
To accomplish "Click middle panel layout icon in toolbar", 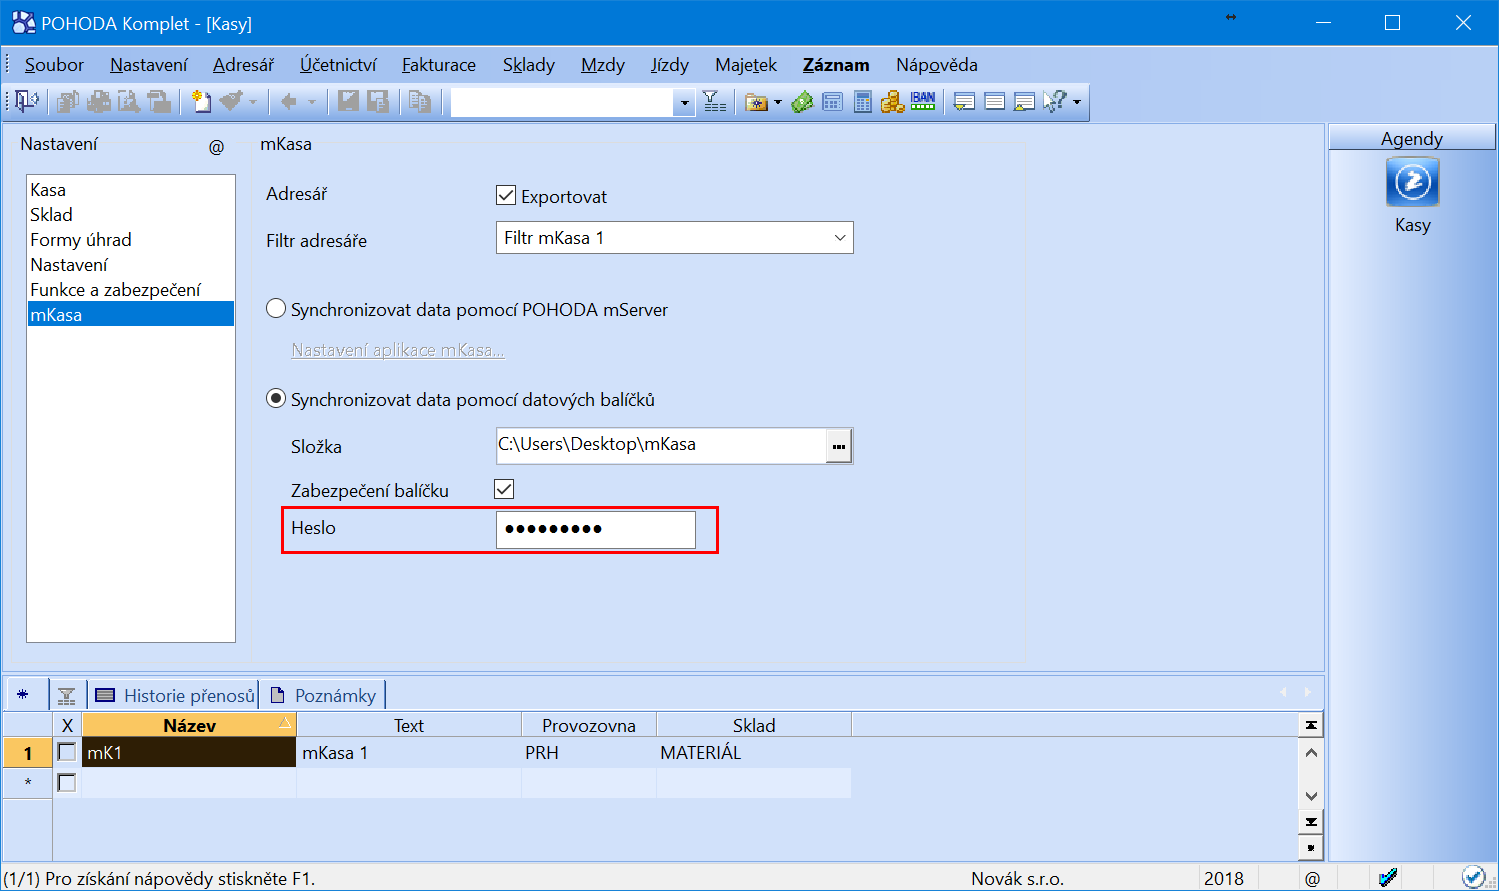I will (994, 102).
